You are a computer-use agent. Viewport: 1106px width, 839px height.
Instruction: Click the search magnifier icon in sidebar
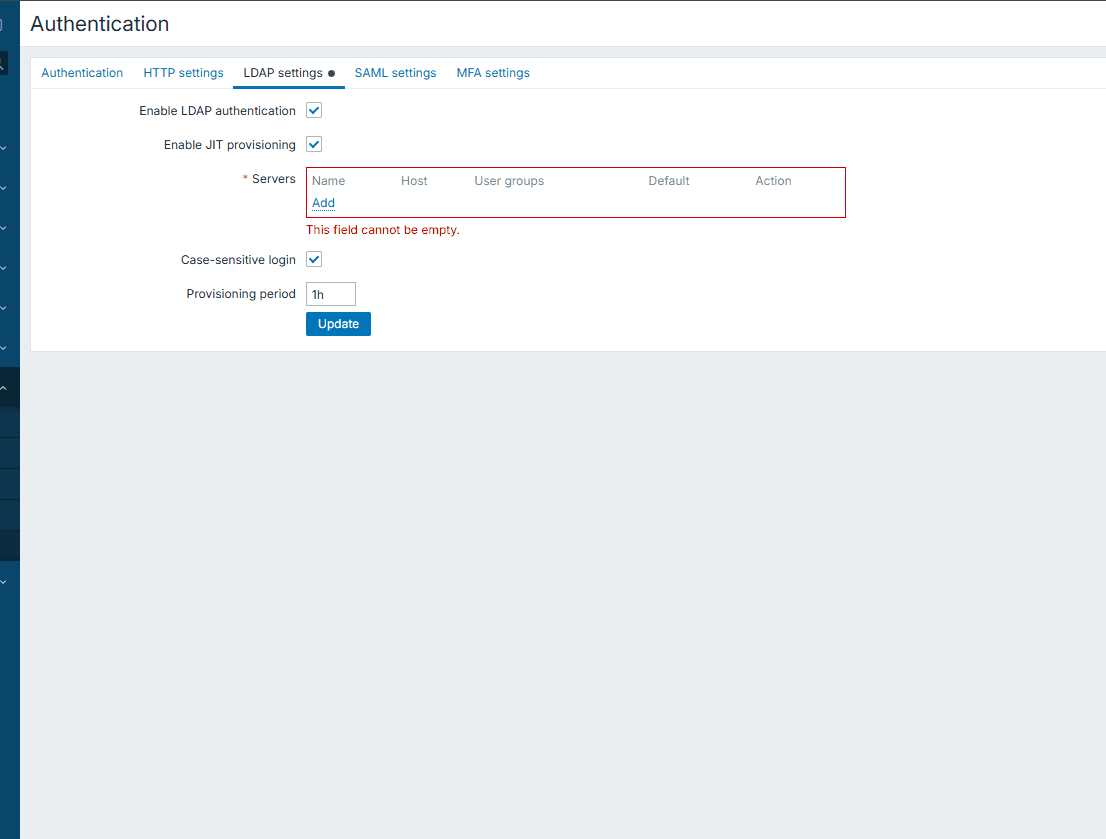(3, 64)
